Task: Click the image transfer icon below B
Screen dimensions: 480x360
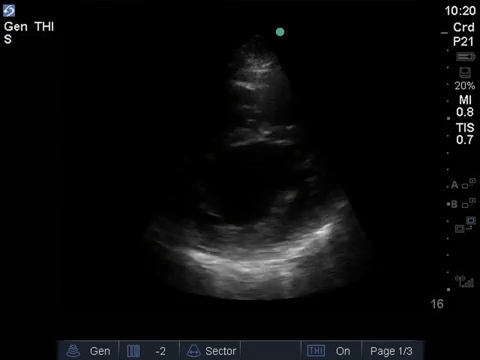Action: 465,225
